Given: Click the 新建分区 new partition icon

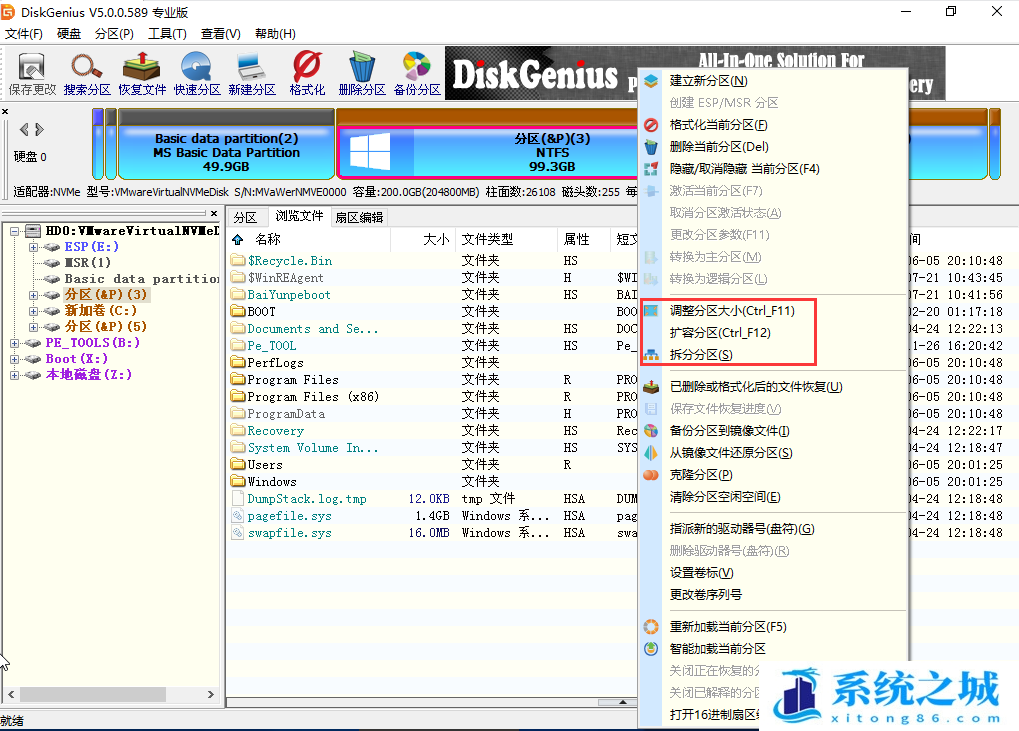Looking at the screenshot, I should pyautogui.click(x=252, y=73).
